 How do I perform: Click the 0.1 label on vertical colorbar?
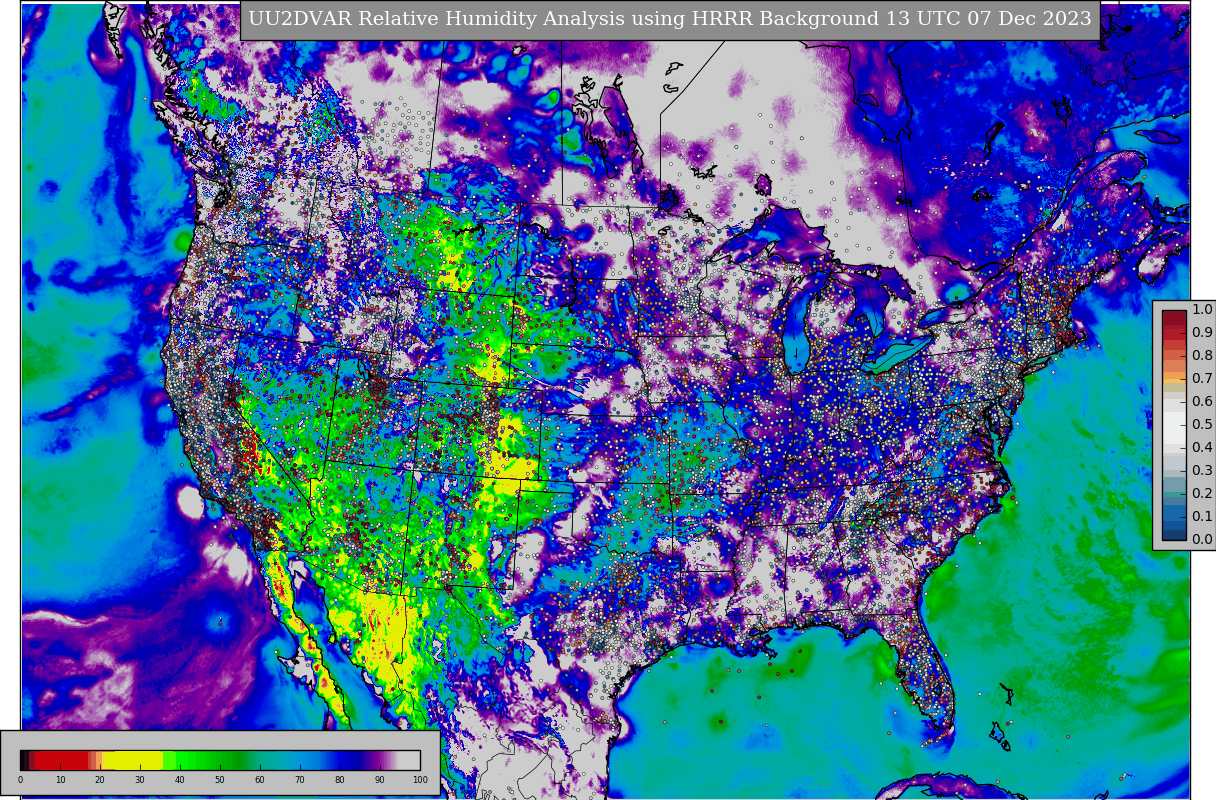[x=1202, y=517]
